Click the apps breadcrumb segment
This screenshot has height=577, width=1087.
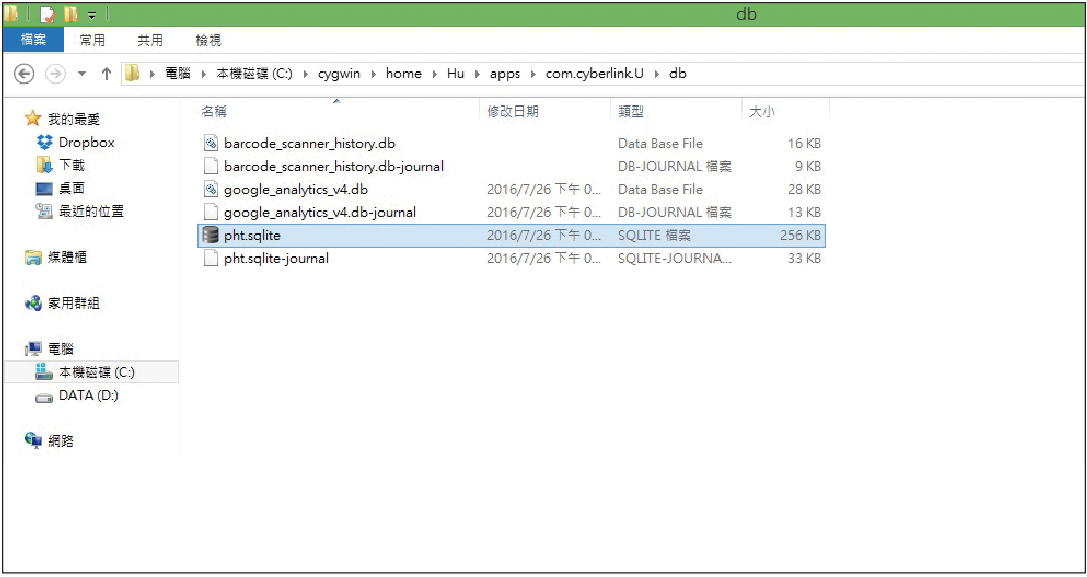pos(505,74)
